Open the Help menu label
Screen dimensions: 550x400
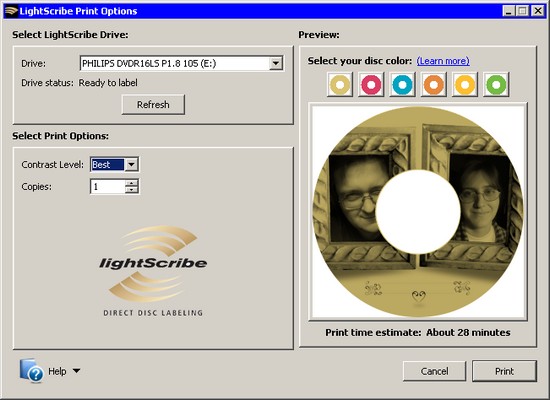[x=57, y=371]
